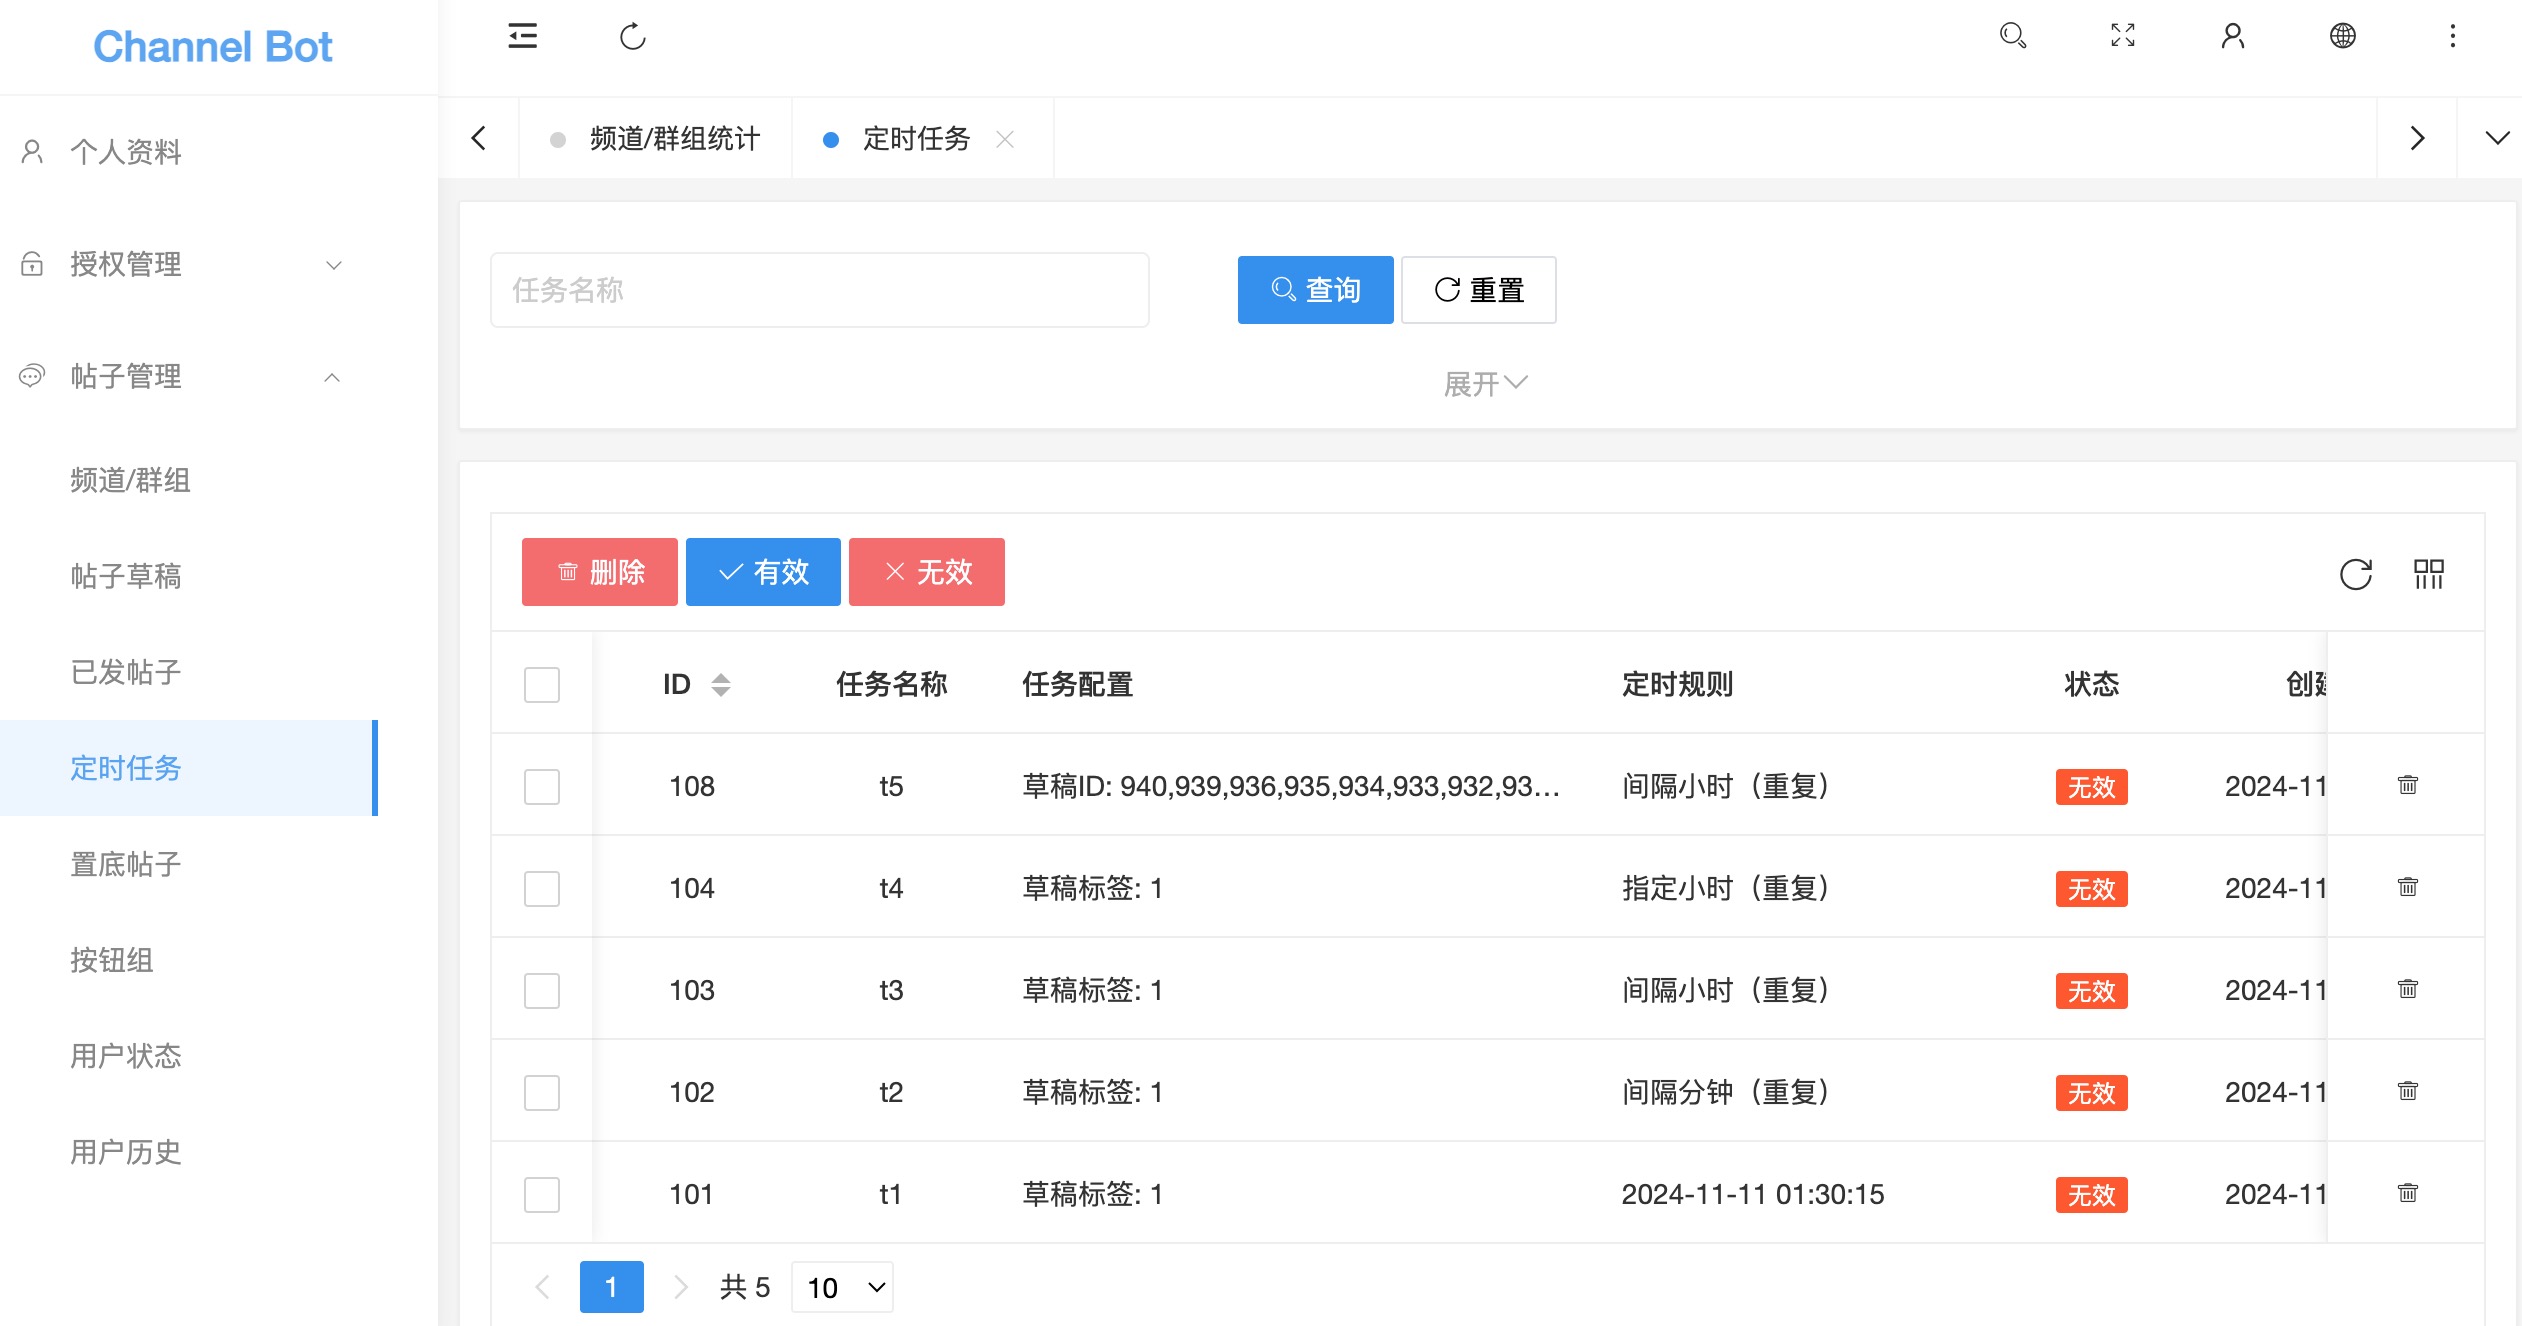The height and width of the screenshot is (1326, 2522).
Task: Open the user account icon
Action: (2232, 36)
